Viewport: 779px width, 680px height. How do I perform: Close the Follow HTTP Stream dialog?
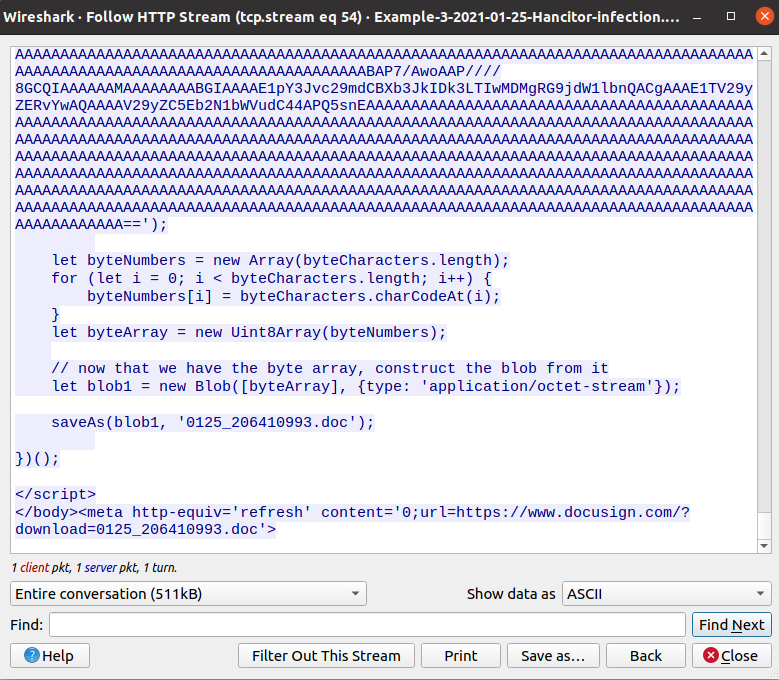731,656
